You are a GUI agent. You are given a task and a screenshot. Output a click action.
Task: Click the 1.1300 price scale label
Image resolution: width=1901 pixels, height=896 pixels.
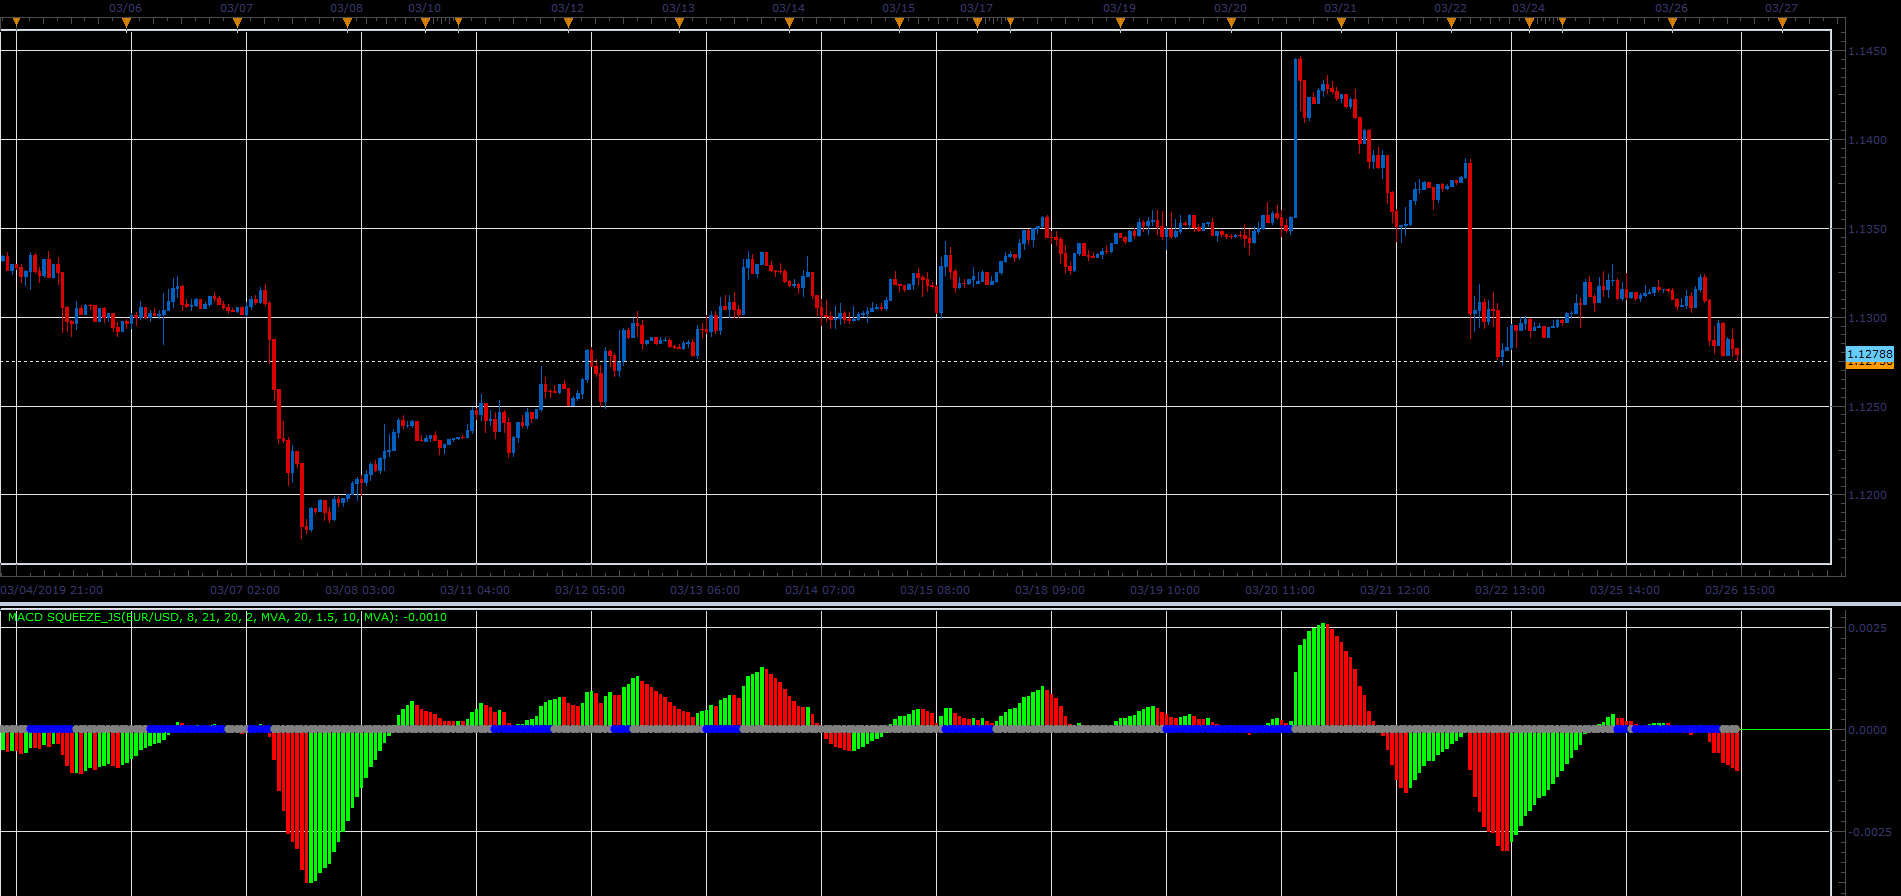pos(1868,318)
